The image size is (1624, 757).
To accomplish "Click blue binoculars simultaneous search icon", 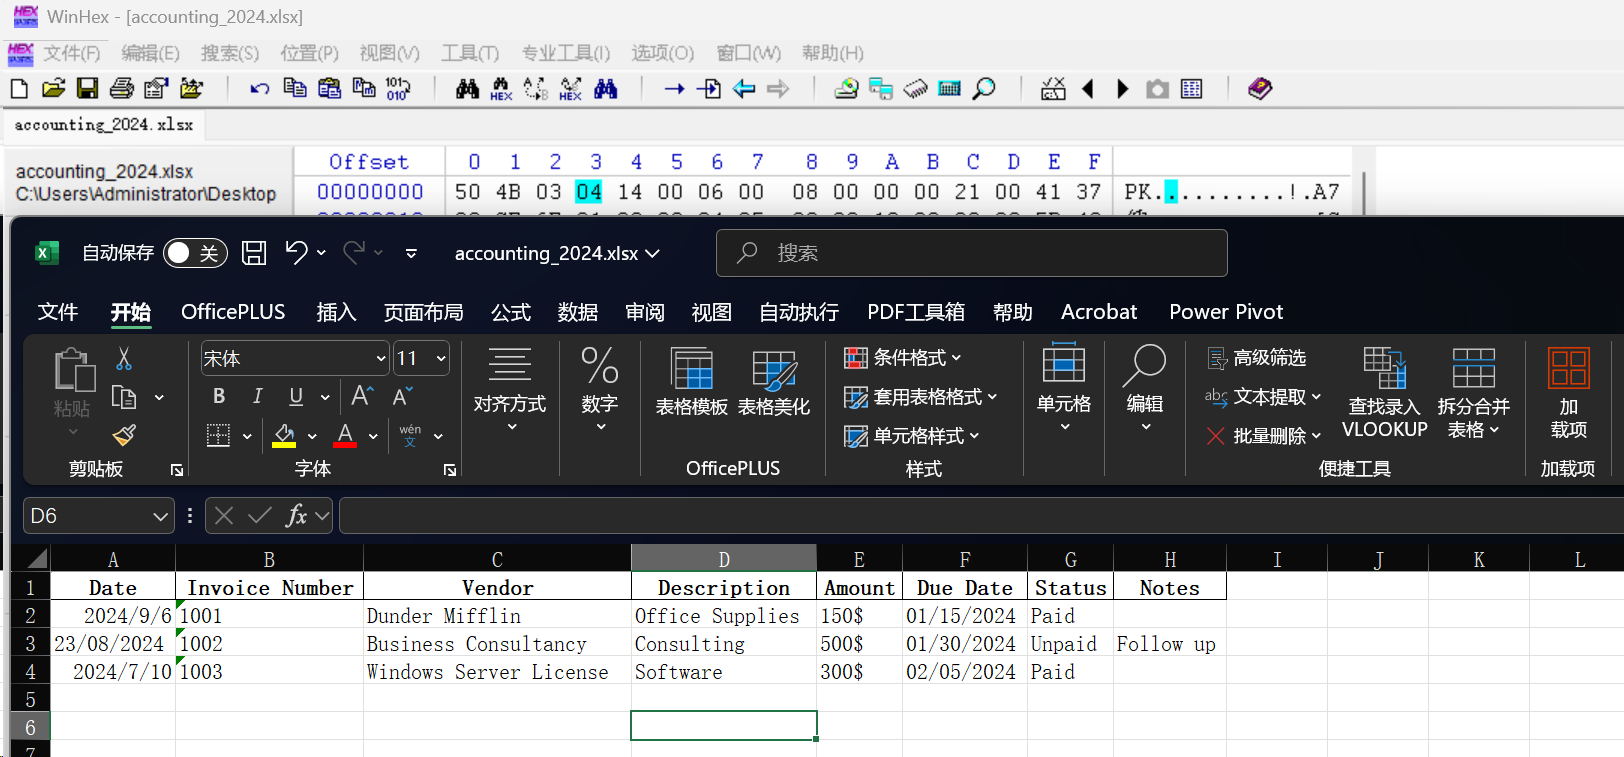I will coord(606,89).
